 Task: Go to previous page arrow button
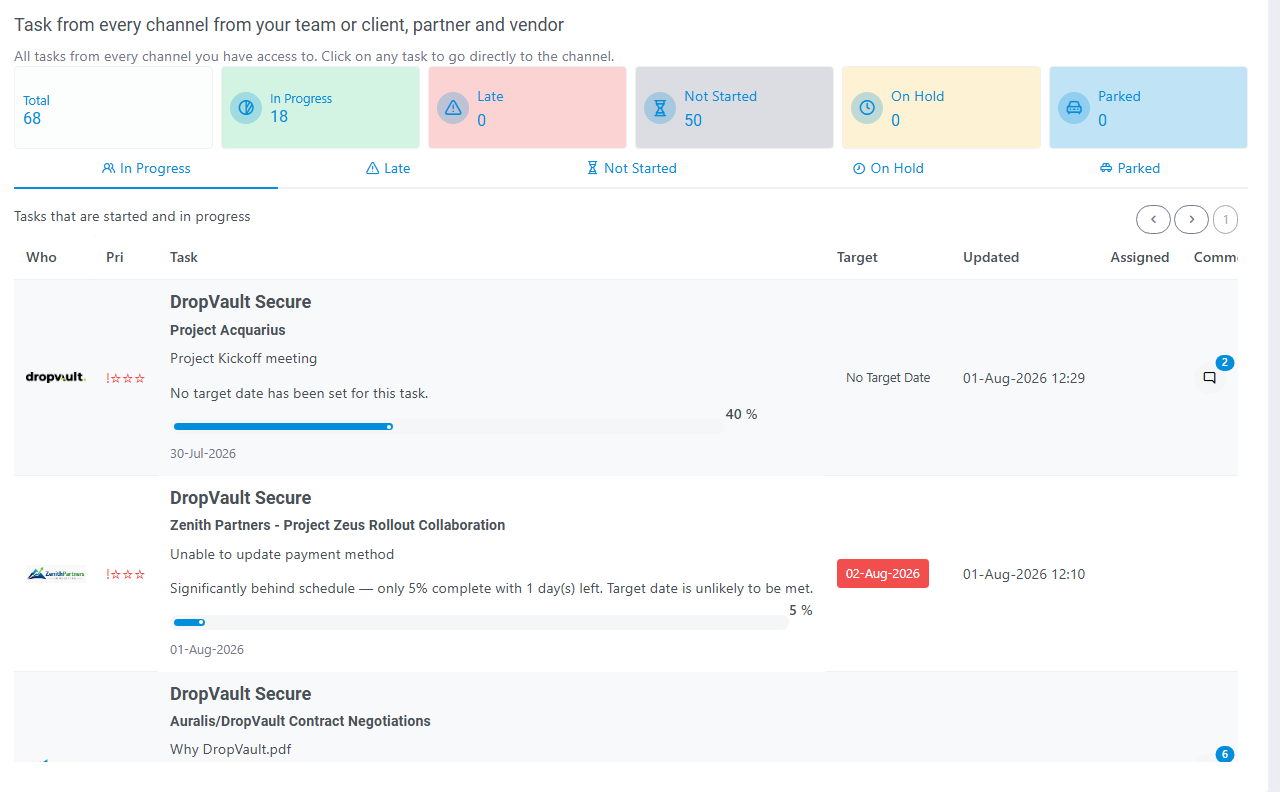(x=1153, y=219)
